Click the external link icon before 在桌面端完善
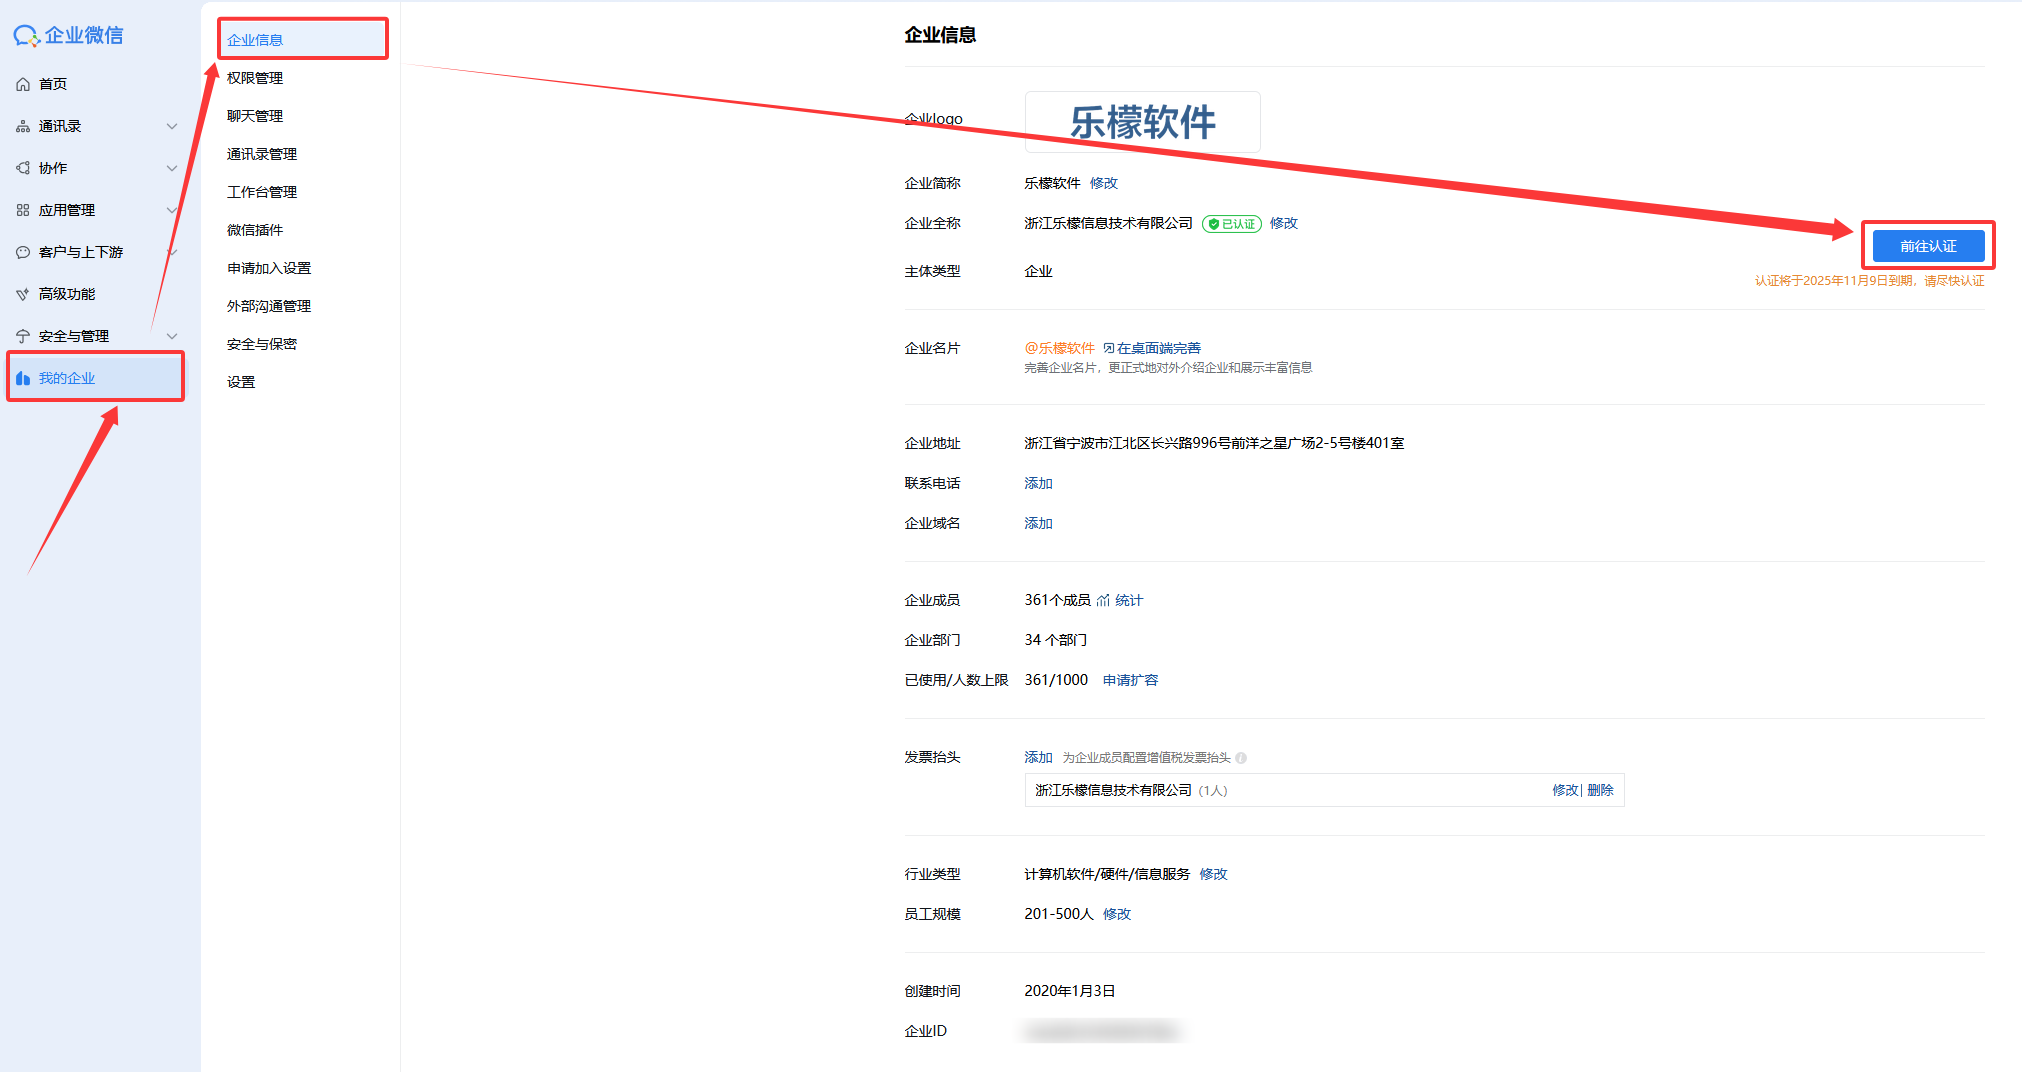This screenshot has height=1072, width=2022. pyautogui.click(x=1109, y=348)
